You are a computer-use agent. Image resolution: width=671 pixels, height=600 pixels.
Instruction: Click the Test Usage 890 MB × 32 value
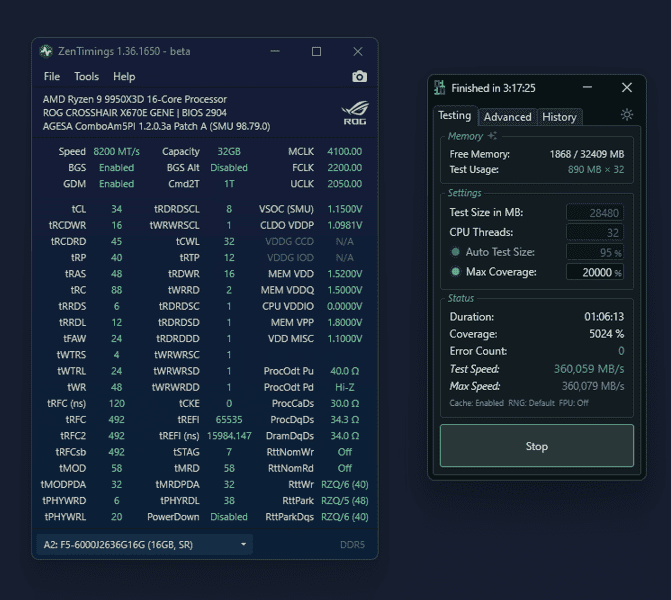pyautogui.click(x=596, y=170)
